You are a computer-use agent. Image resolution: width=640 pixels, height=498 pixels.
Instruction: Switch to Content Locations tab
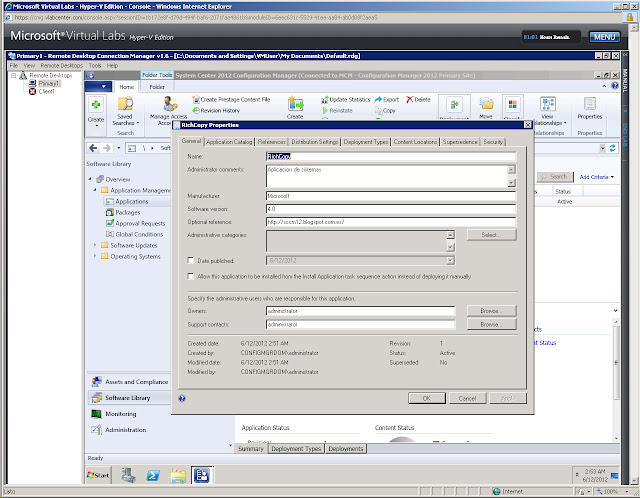click(x=415, y=142)
